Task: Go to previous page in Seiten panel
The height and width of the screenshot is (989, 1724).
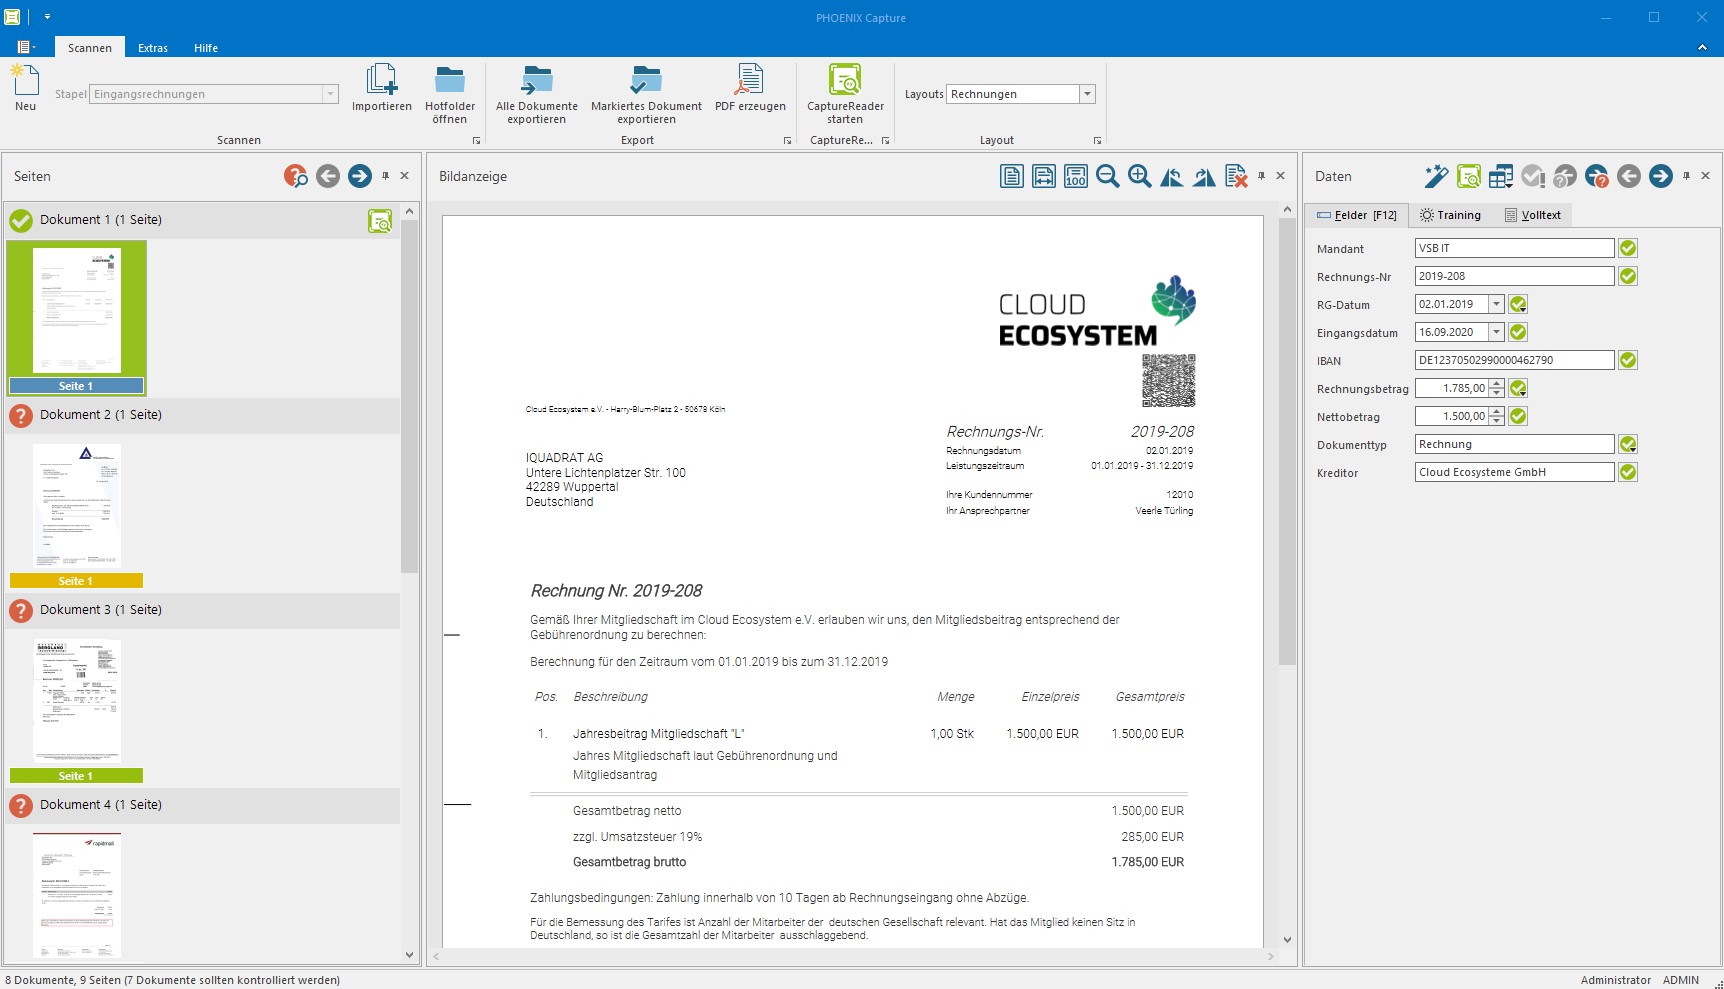Action: point(328,176)
